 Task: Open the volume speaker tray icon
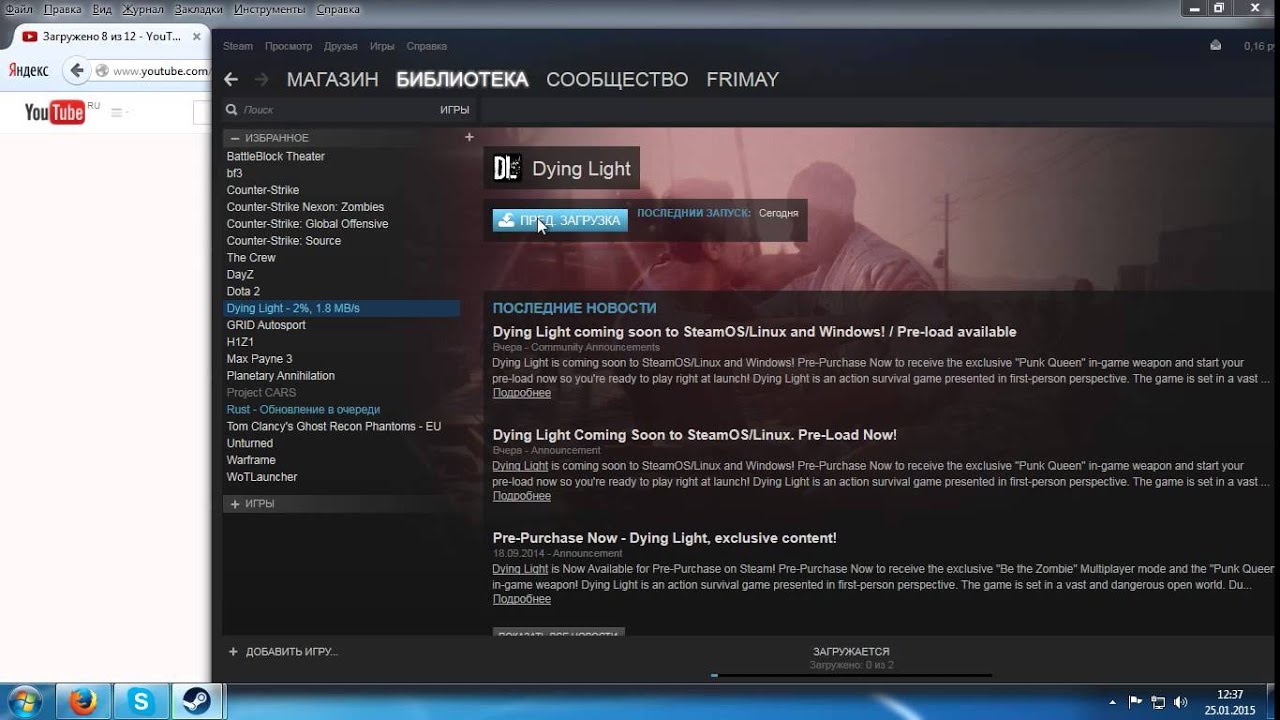pyautogui.click(x=1181, y=702)
